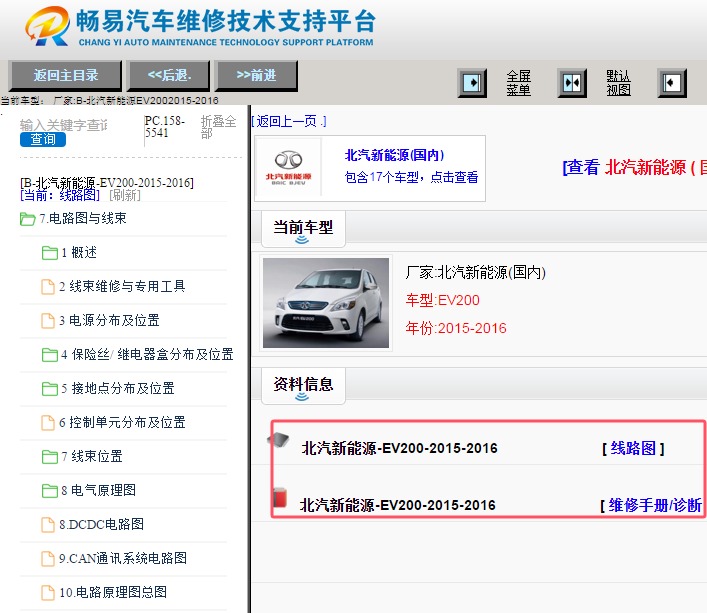Click the 默认视图 label
The image size is (707, 613).
(618, 83)
